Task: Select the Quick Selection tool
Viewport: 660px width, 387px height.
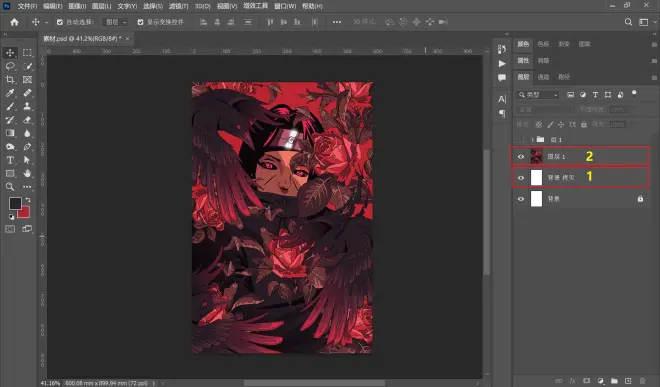Action: pos(27,66)
